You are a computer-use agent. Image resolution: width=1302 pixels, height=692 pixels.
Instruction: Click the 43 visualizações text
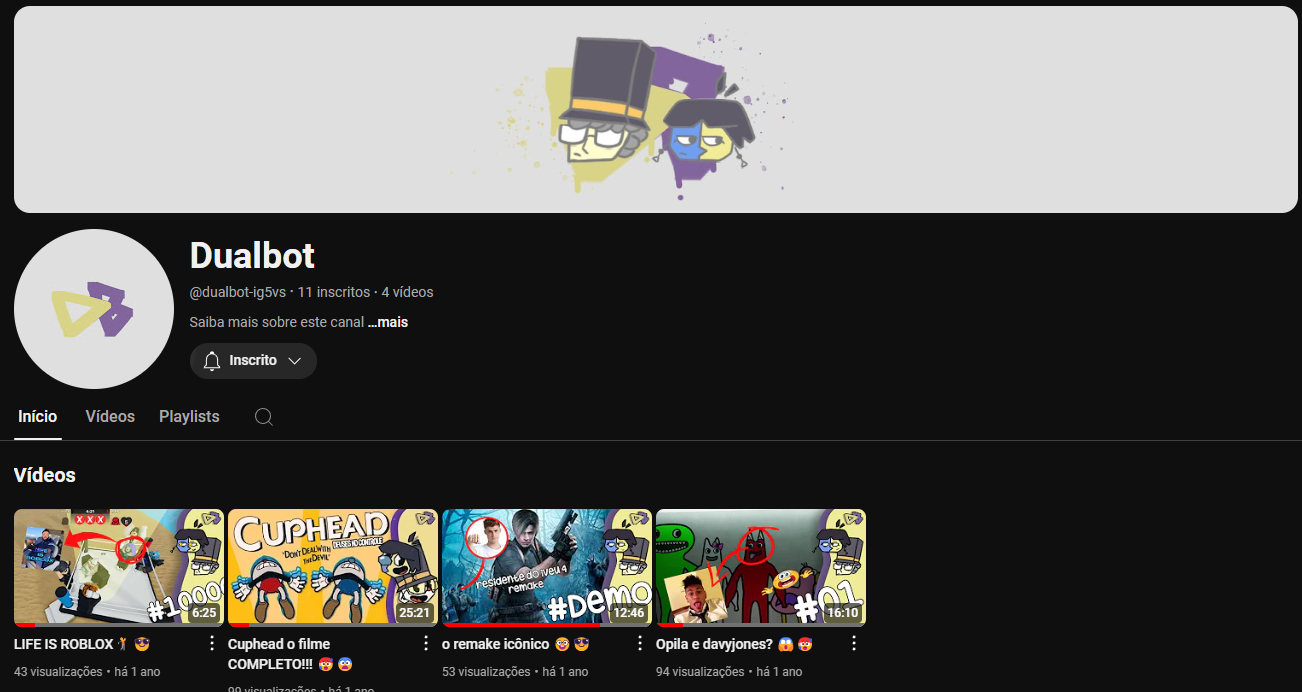pyautogui.click(x=58, y=672)
